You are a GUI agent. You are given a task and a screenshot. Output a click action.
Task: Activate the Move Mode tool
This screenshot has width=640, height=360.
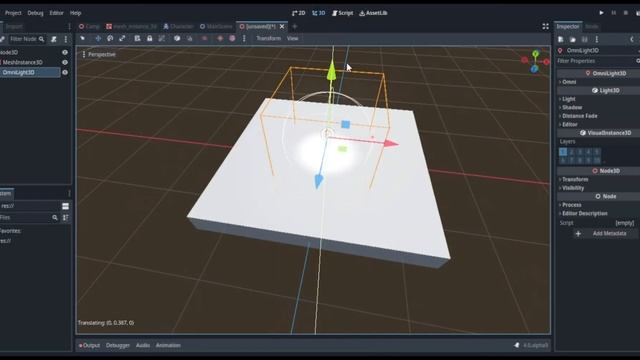(x=98, y=38)
